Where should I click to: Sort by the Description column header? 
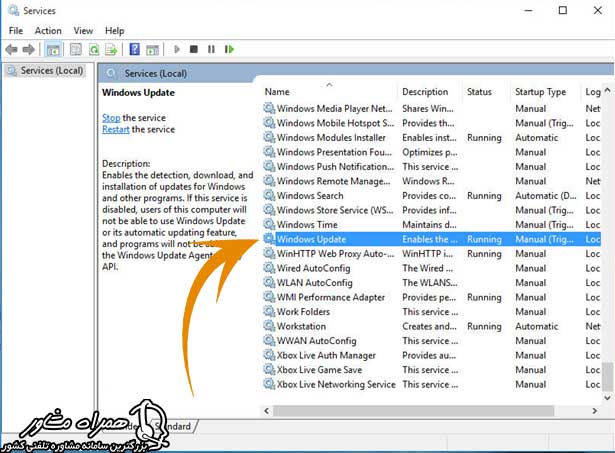[425, 92]
